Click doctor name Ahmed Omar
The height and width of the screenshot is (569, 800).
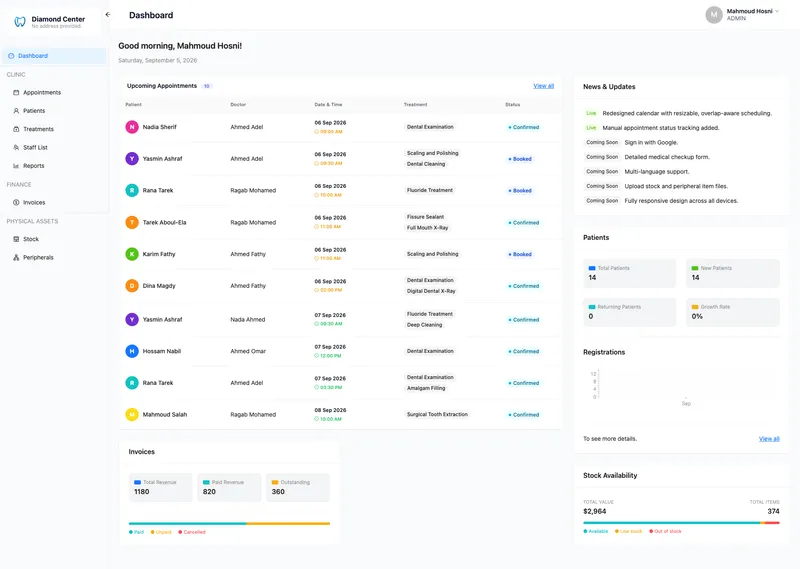(x=248, y=351)
